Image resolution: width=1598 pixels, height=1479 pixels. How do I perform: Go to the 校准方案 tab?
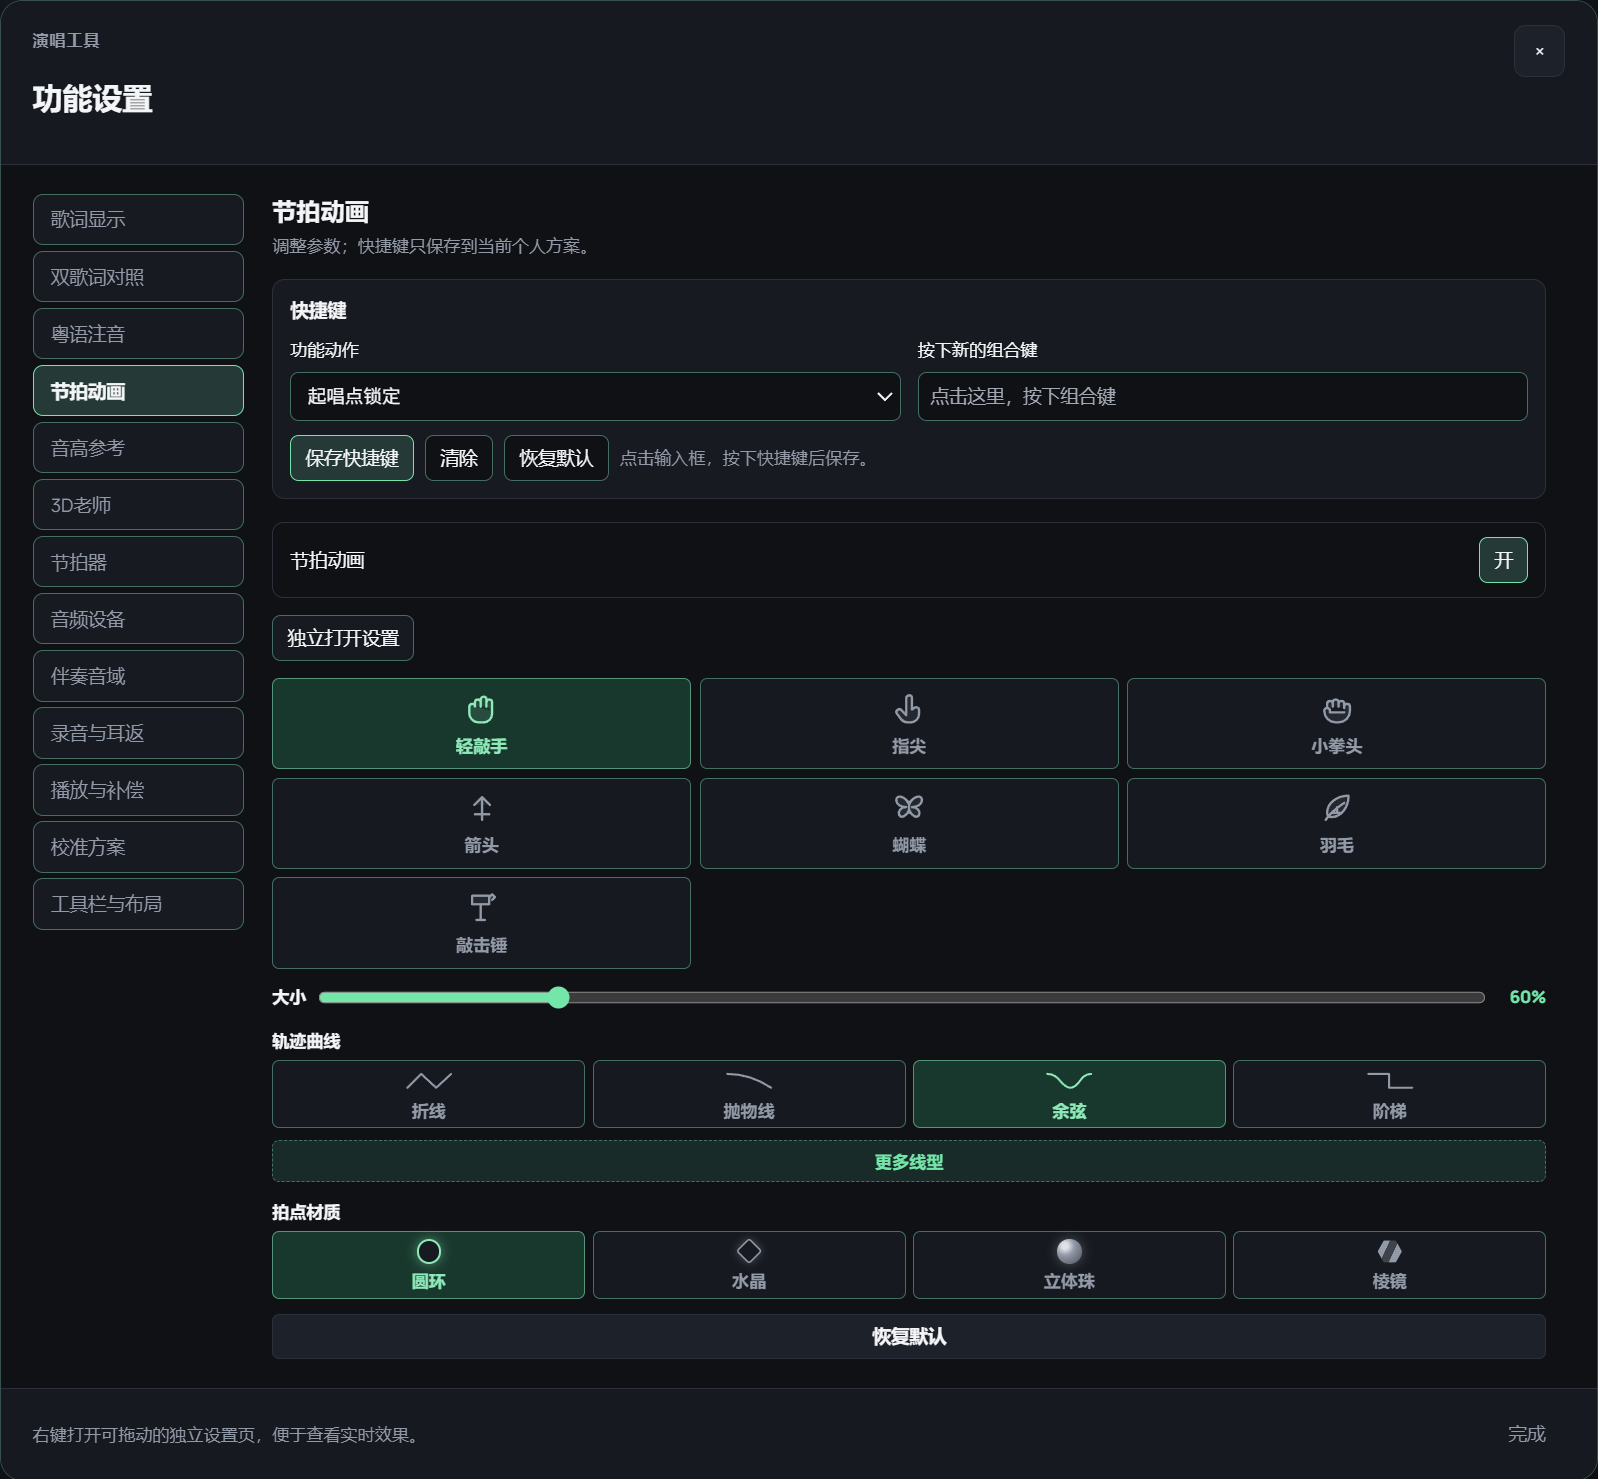pyautogui.click(x=138, y=847)
